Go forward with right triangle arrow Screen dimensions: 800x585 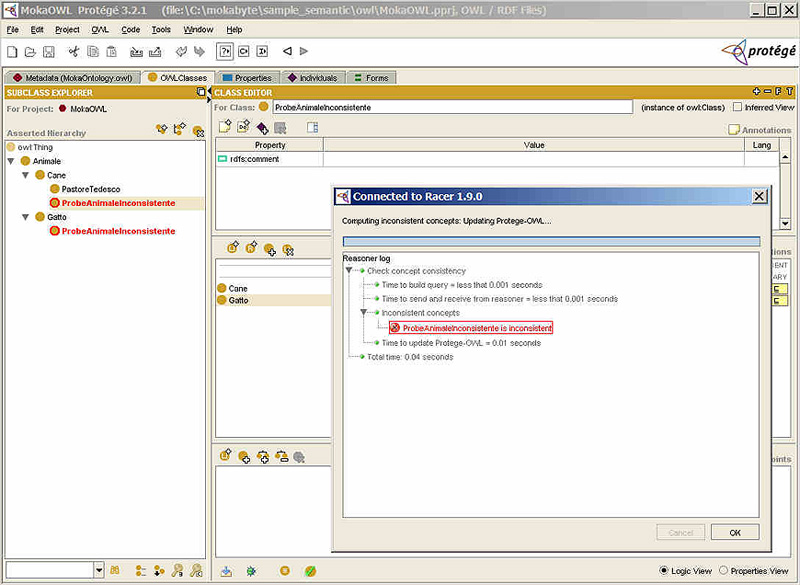pyautogui.click(x=304, y=51)
